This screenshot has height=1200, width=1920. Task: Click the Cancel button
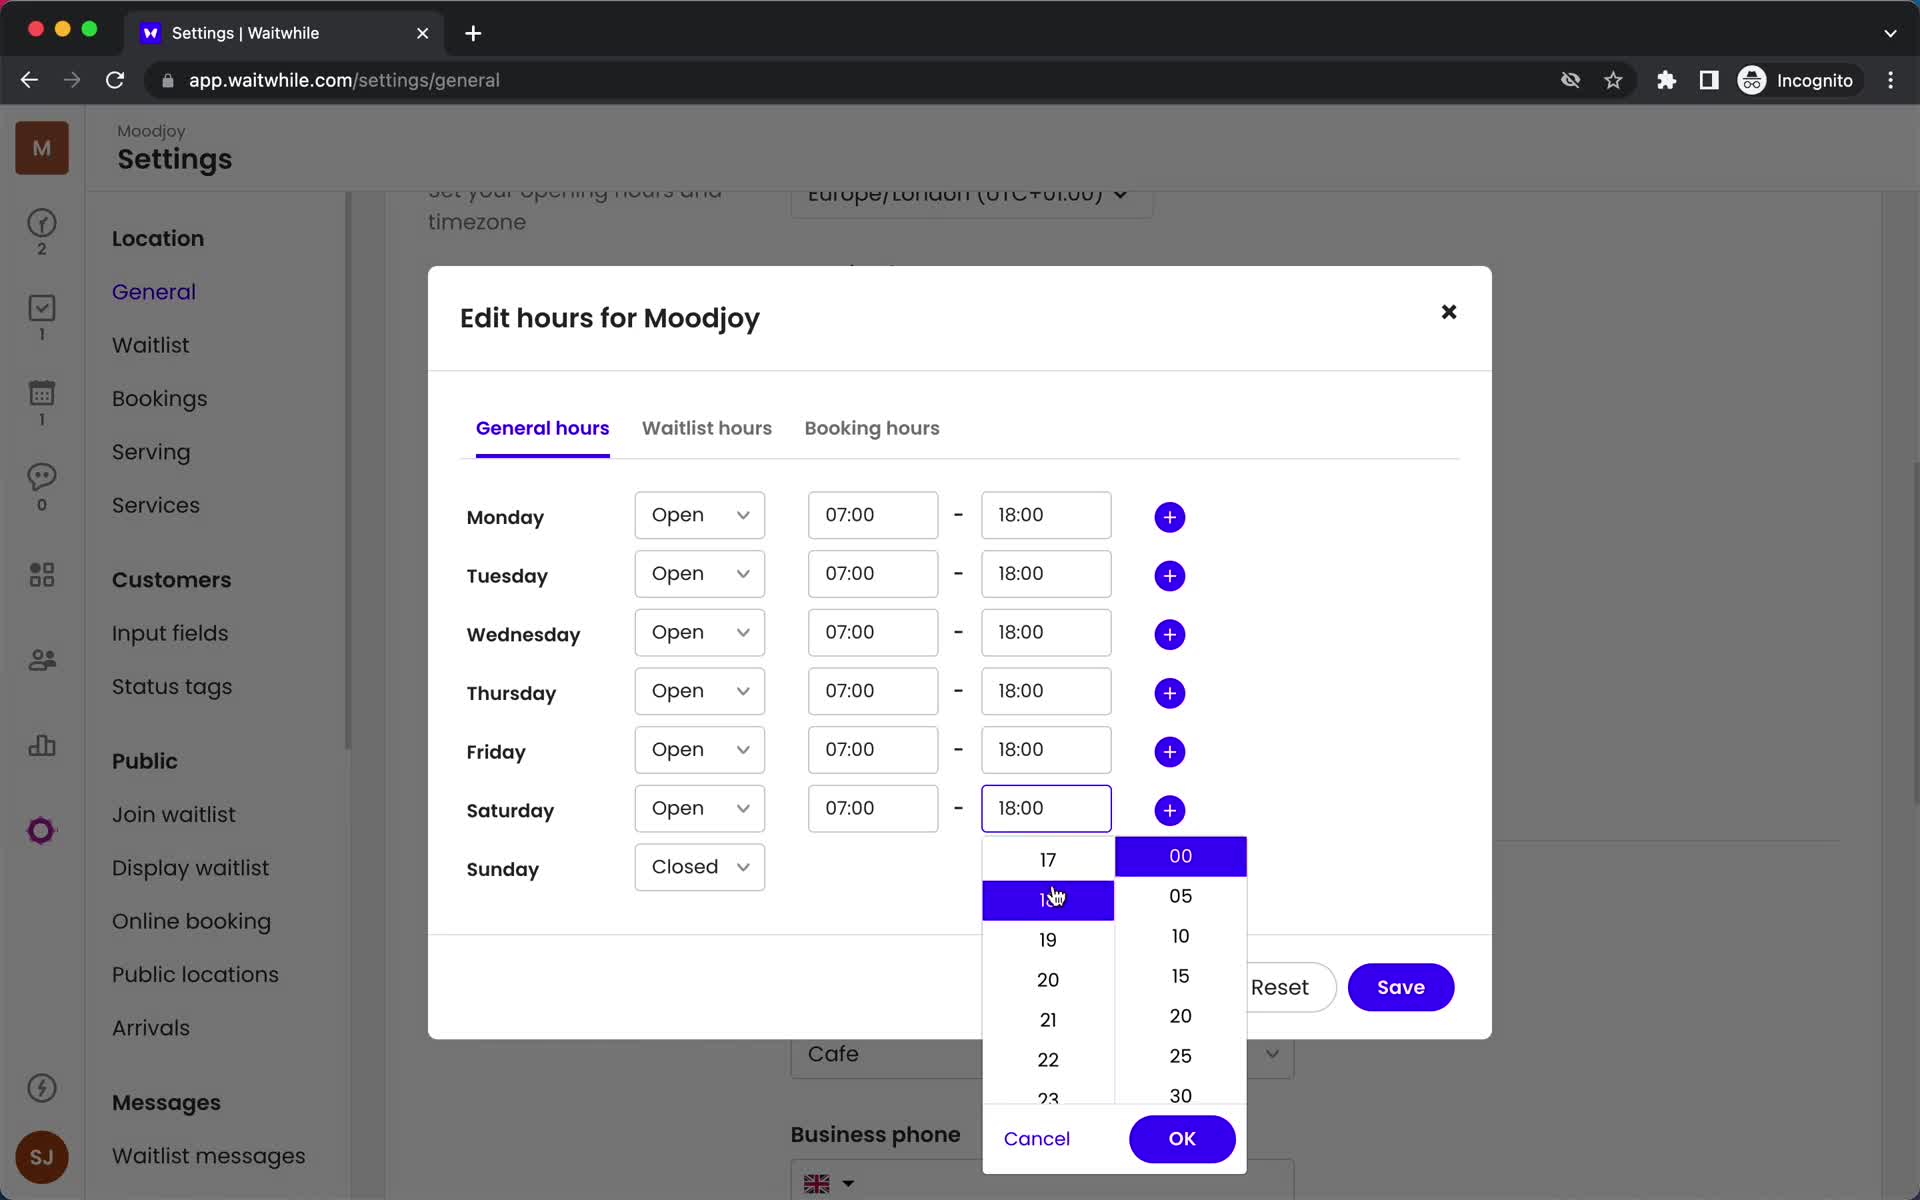pyautogui.click(x=1037, y=1138)
